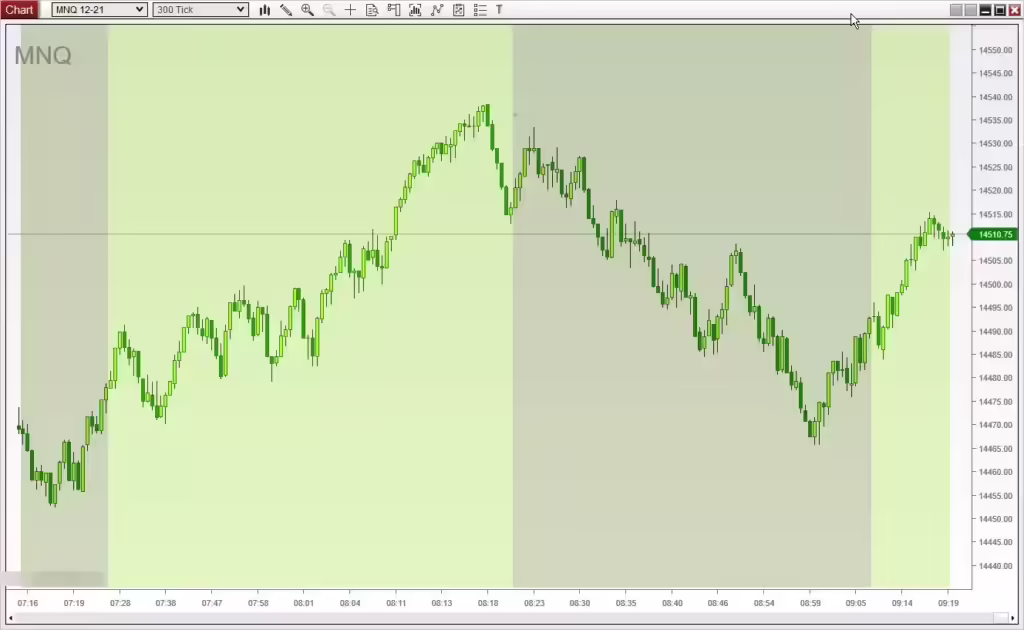
Task: Show the data box icon
Action: (372, 10)
